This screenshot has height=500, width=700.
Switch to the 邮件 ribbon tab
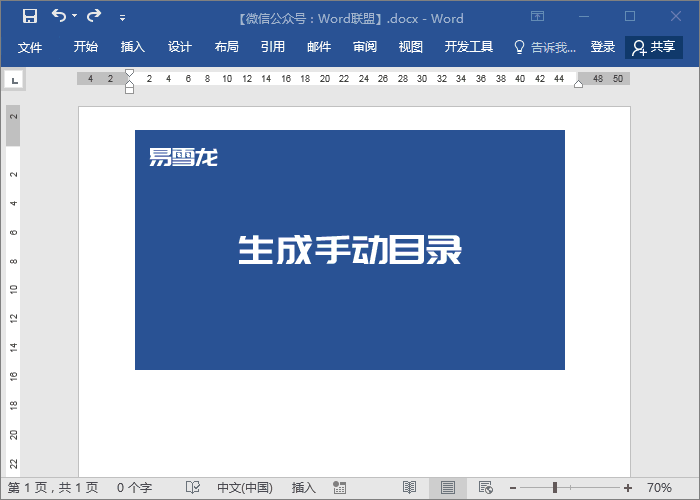pyautogui.click(x=319, y=46)
